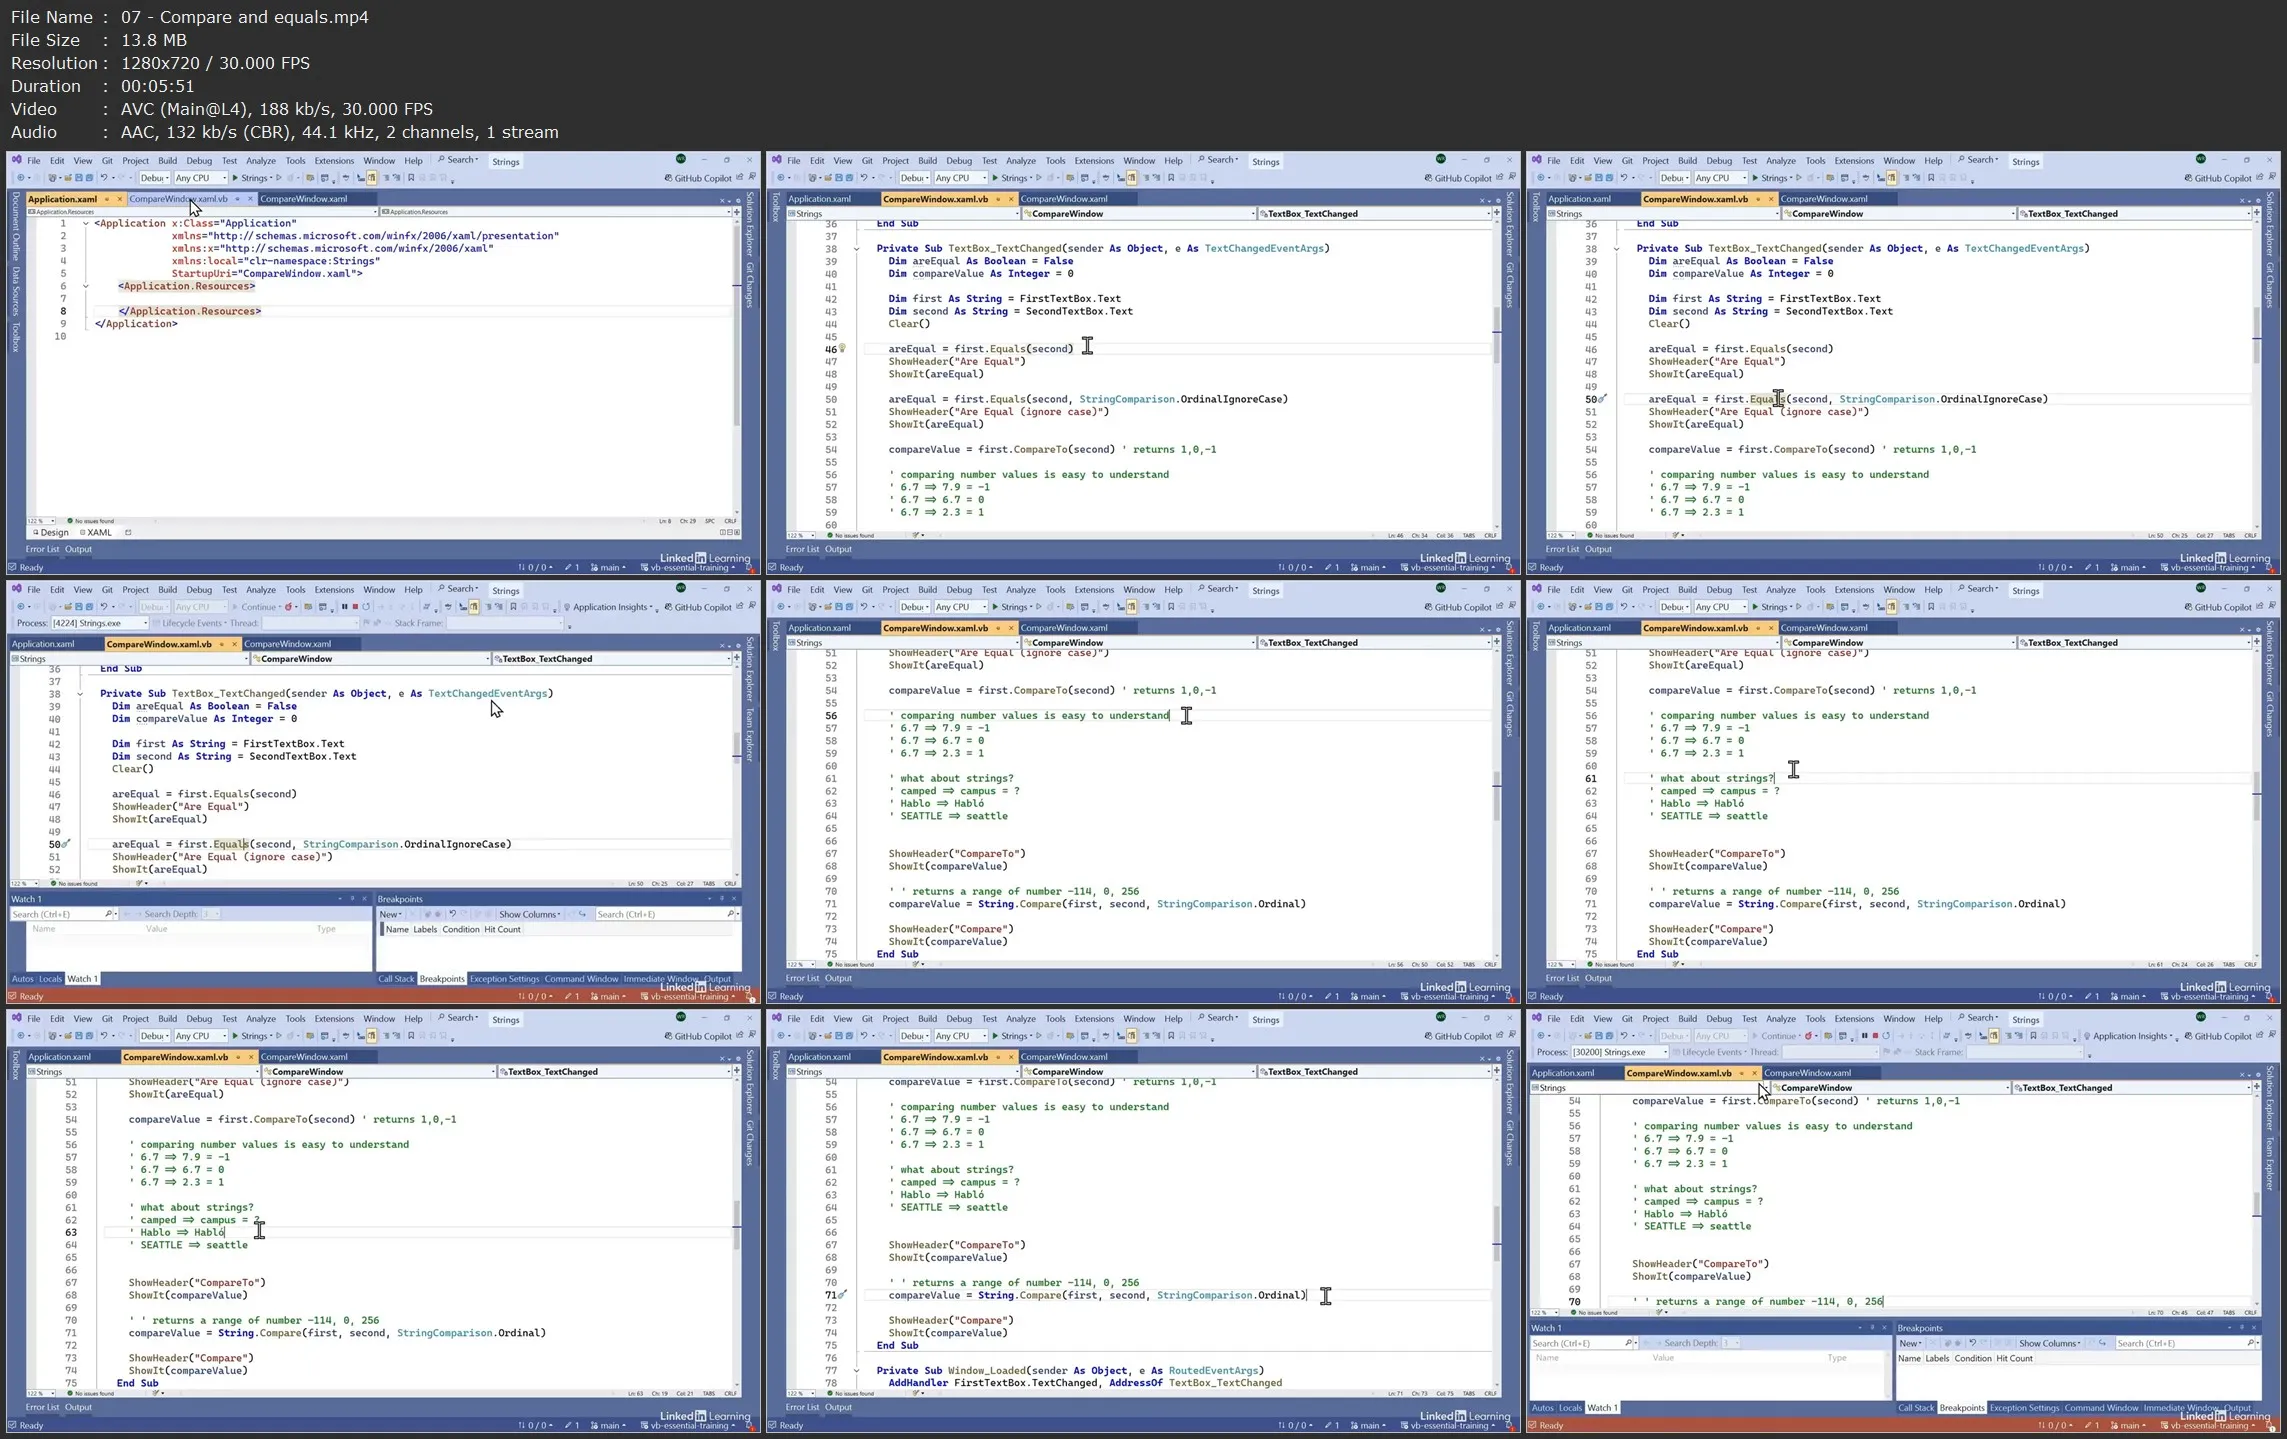Click Visual Studio logo in the Application.xaml editor window
Viewport: 2287px width, 1439px height.
pyautogui.click(x=16, y=160)
